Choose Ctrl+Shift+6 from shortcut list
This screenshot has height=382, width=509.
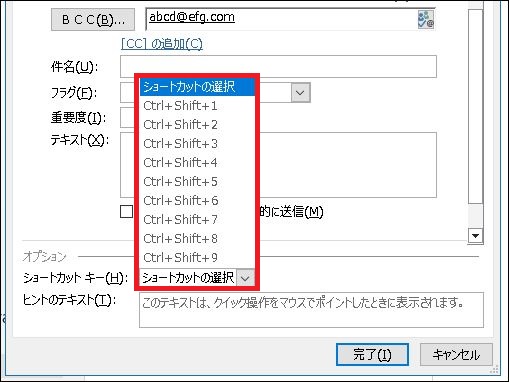tap(197, 201)
